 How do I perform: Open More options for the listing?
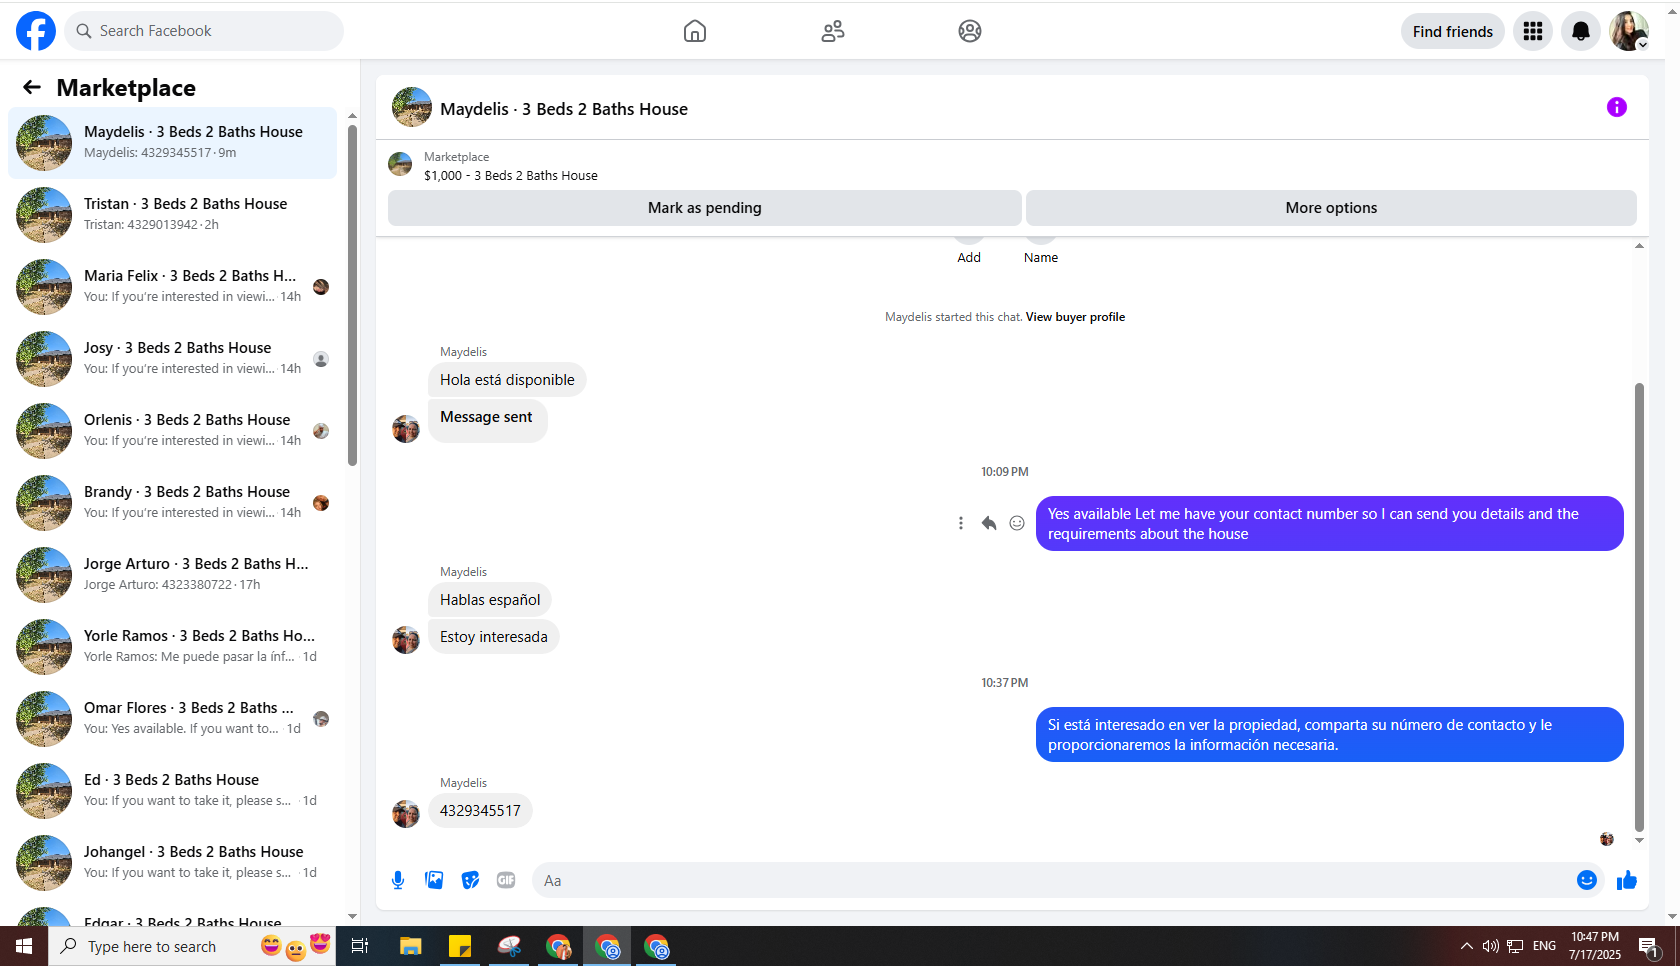click(1331, 208)
